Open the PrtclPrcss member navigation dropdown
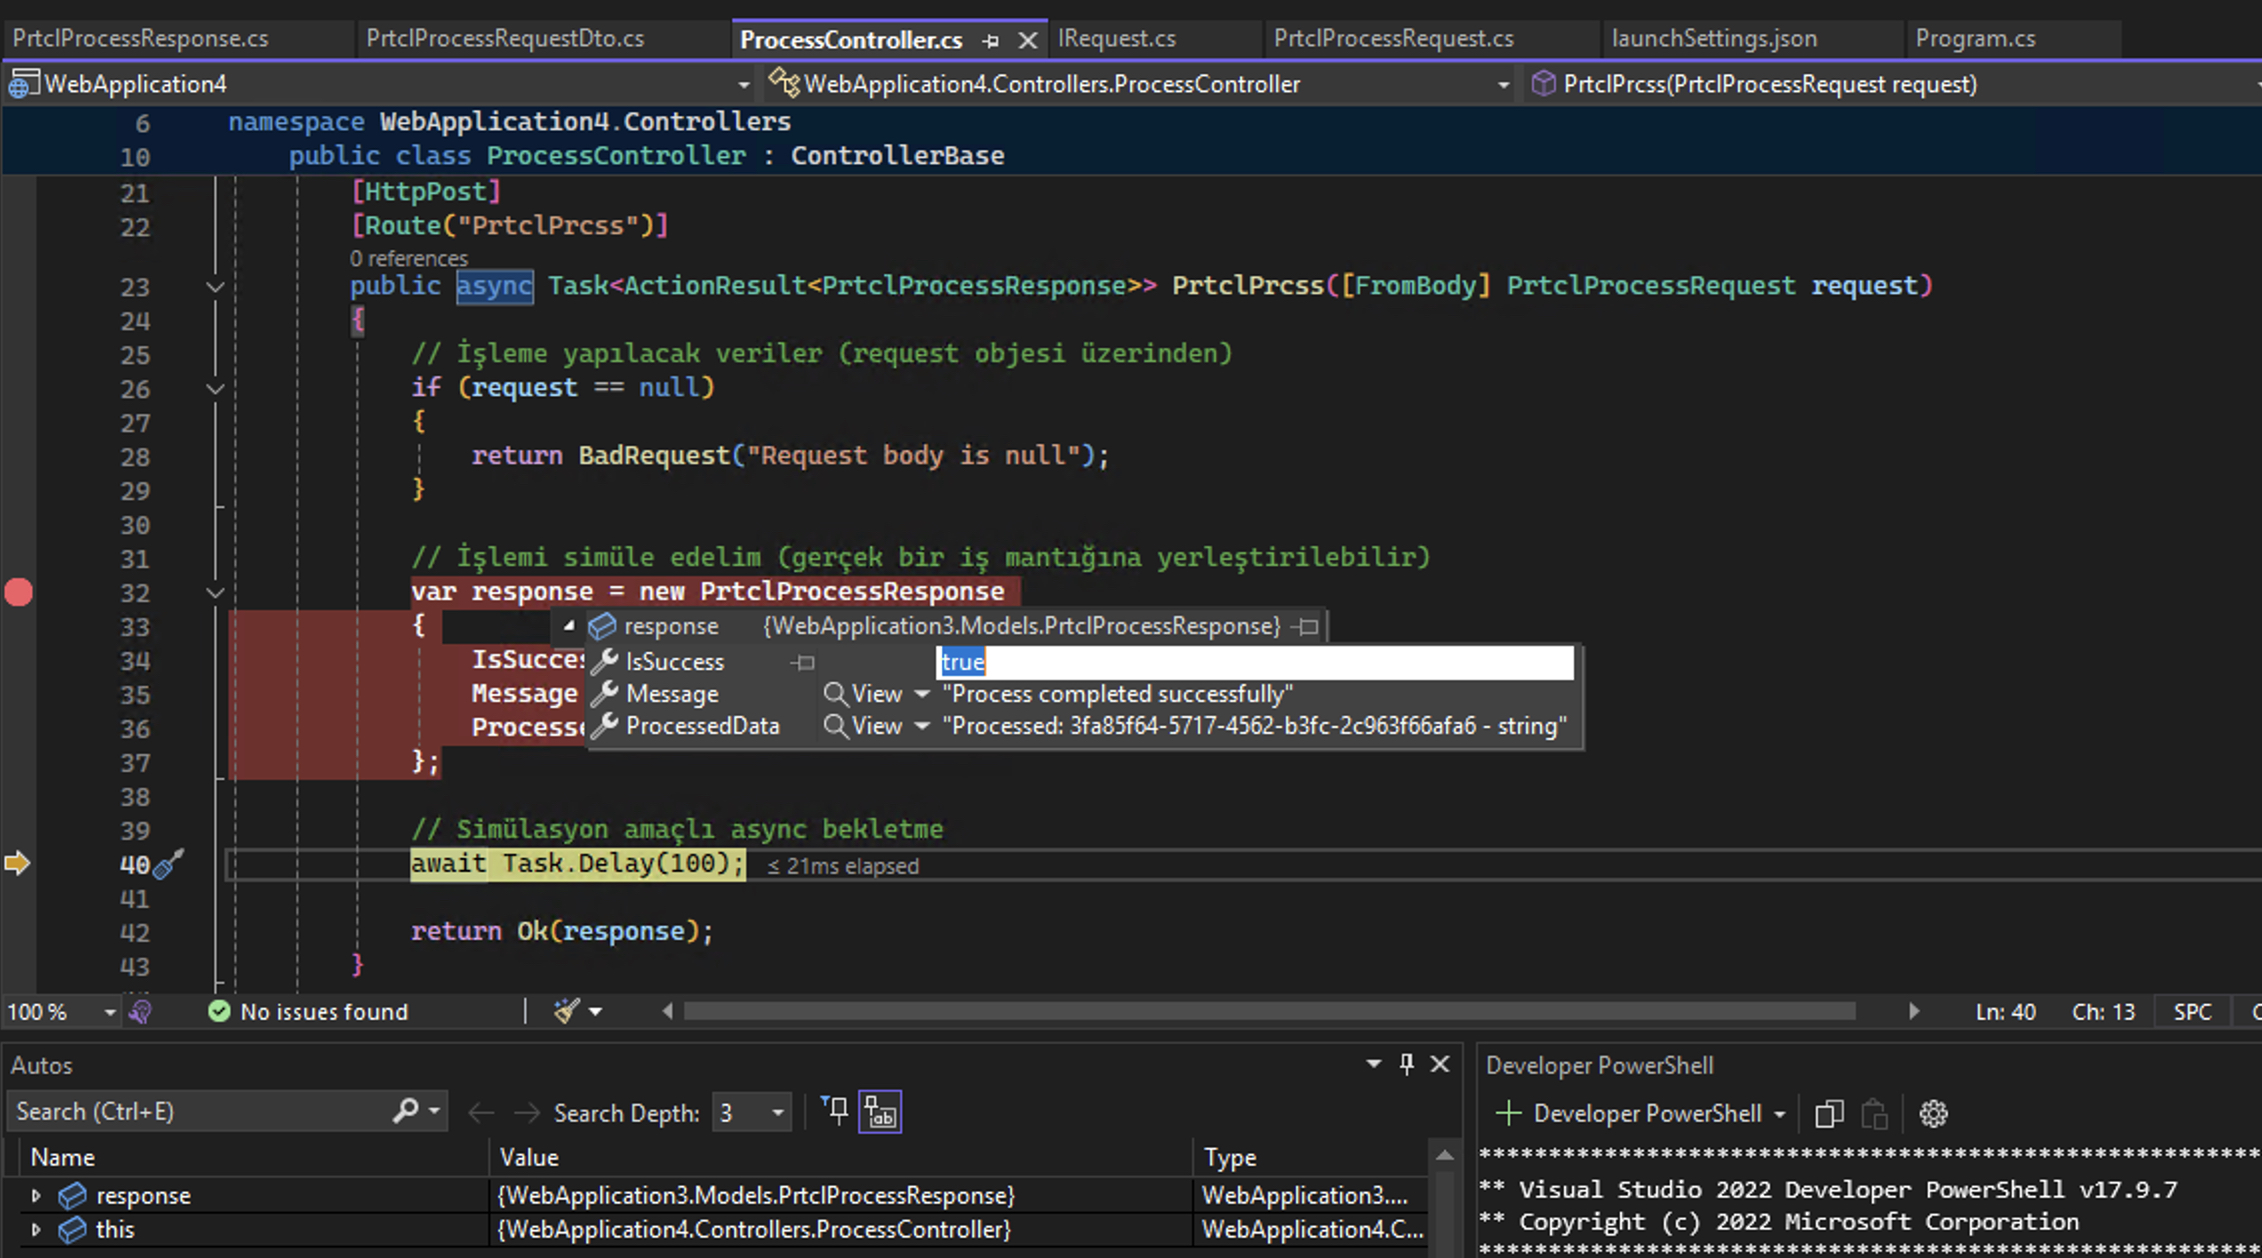Screen dimensions: 2262x1258 pos(2258,85)
